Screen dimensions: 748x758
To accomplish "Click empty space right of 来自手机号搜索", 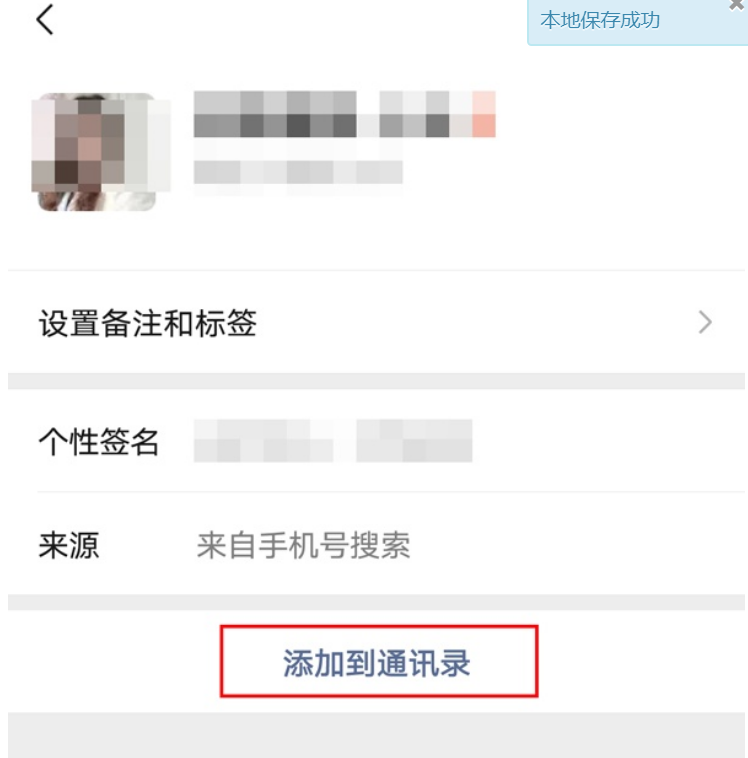I will 578,545.
